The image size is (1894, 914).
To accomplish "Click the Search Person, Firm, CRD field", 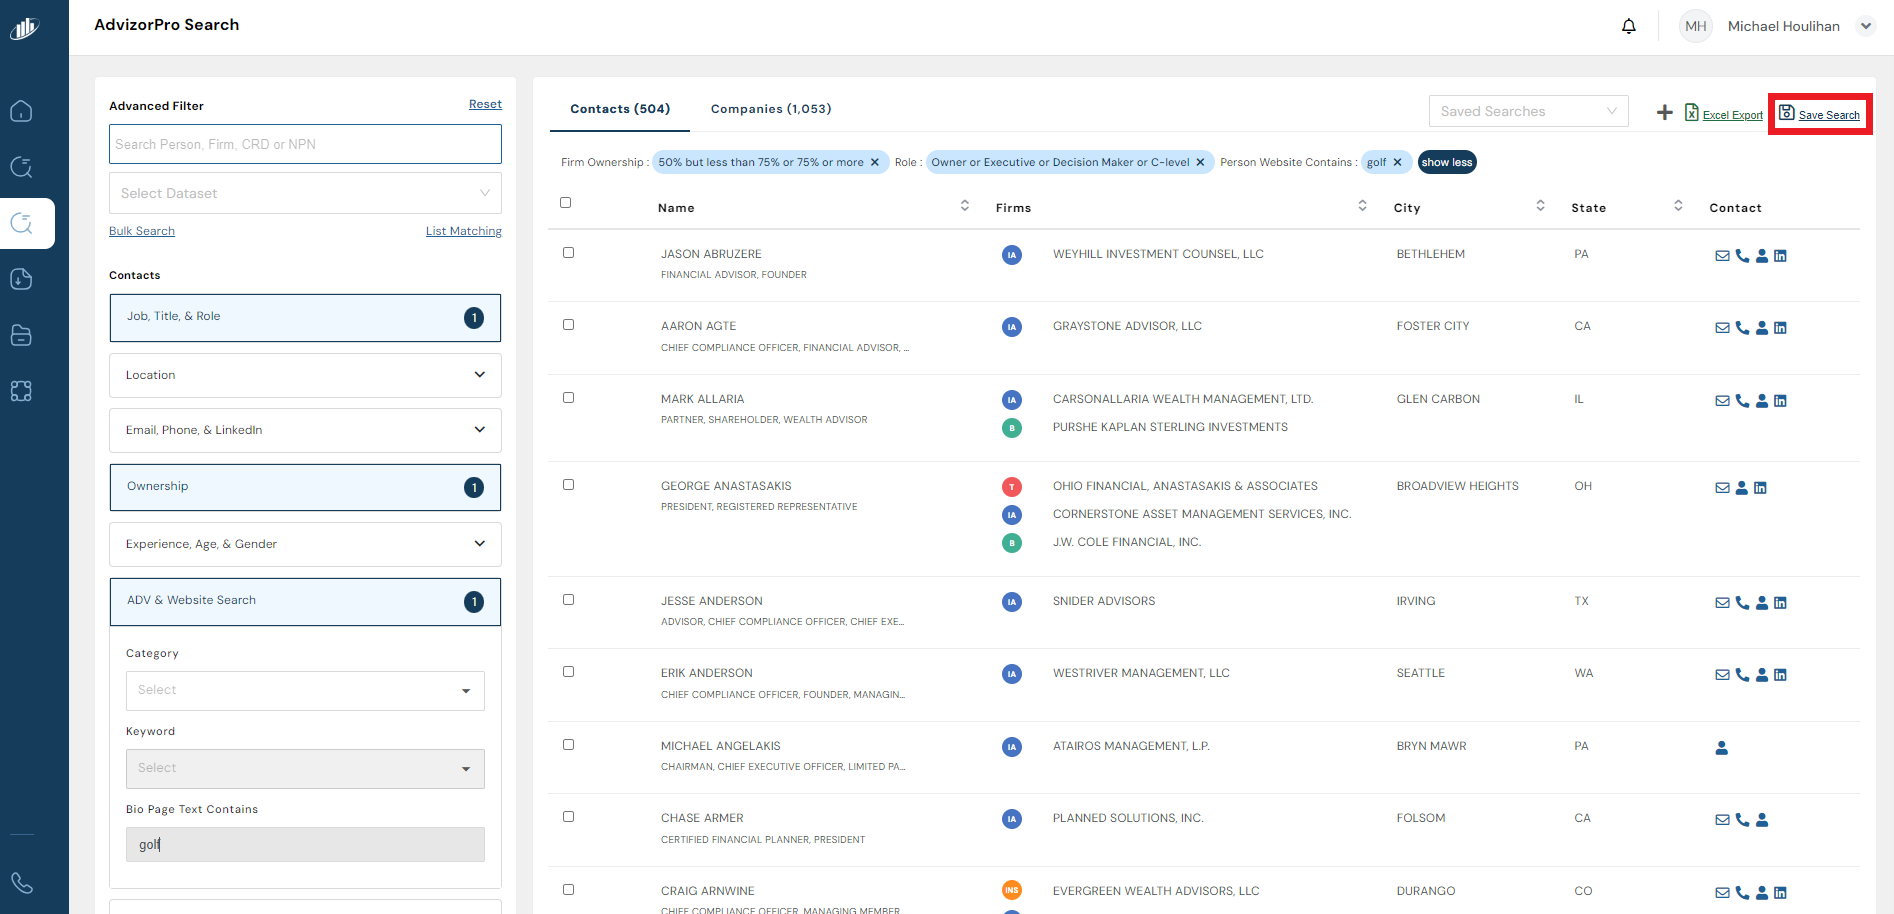I will point(305,144).
